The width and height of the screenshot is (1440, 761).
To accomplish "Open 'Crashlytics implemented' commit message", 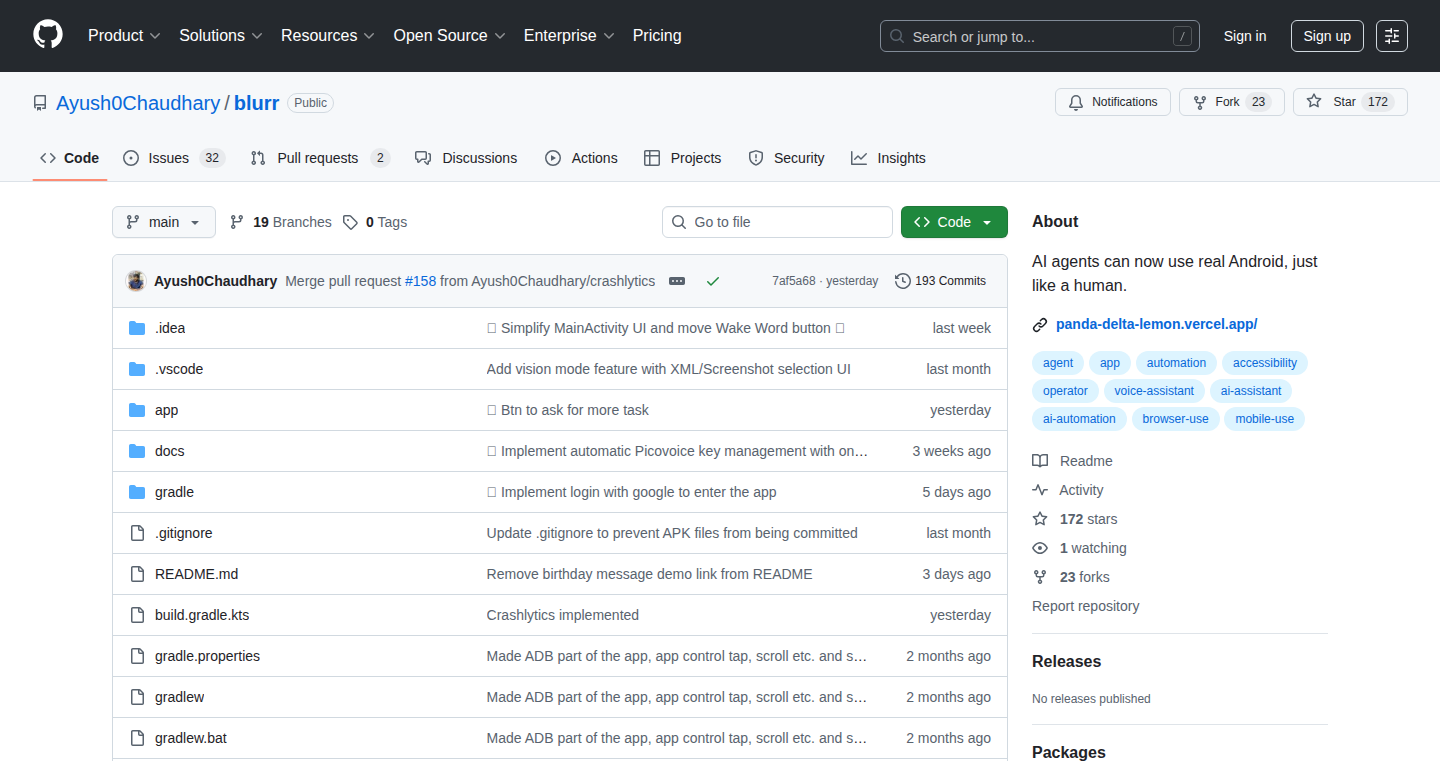I will pyautogui.click(x=563, y=615).
